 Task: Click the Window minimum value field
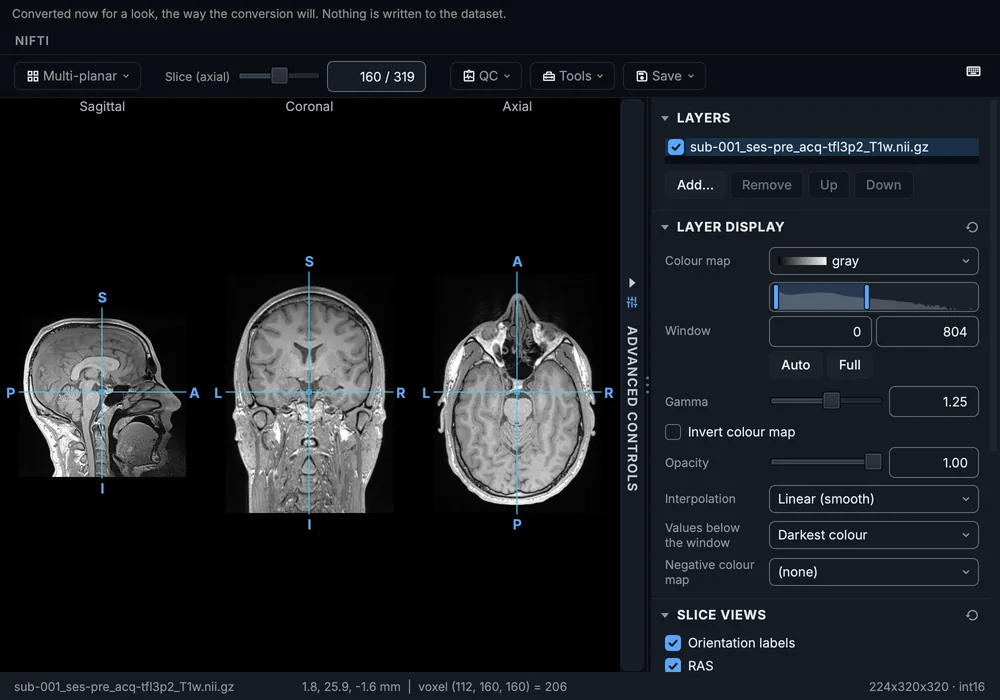820,332
